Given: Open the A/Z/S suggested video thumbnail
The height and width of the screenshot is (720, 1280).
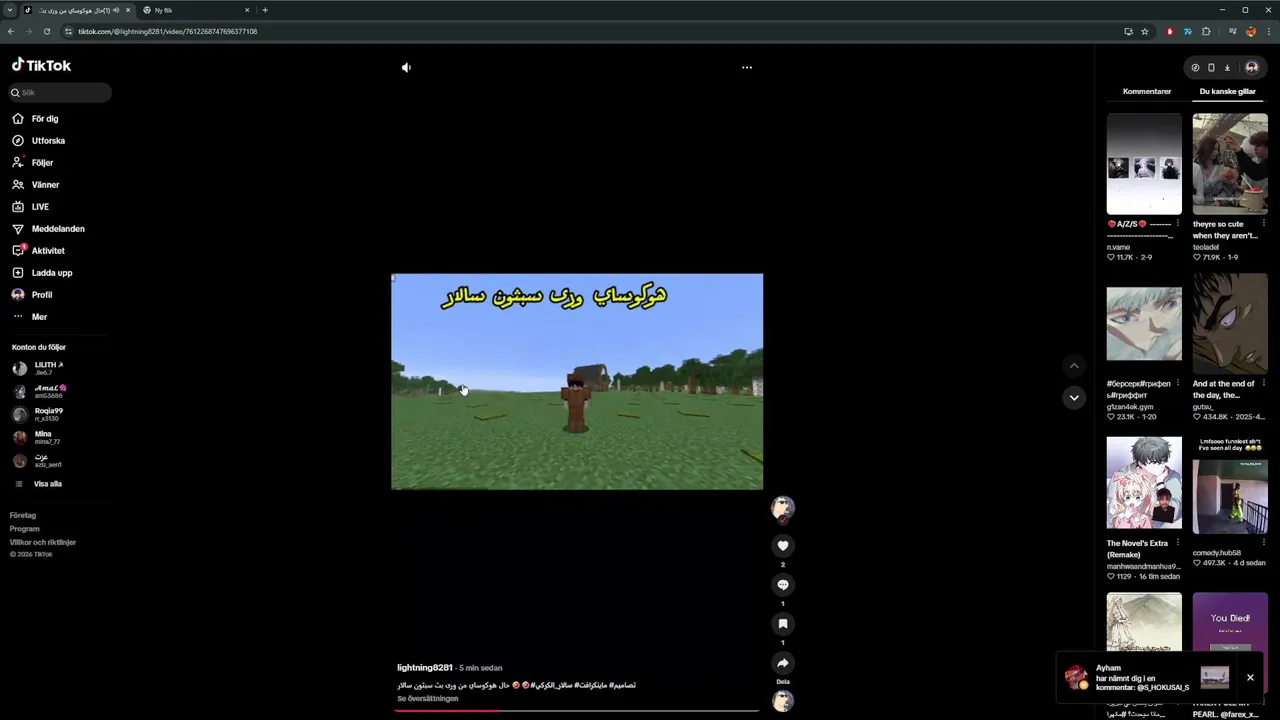Looking at the screenshot, I should coord(1144,164).
